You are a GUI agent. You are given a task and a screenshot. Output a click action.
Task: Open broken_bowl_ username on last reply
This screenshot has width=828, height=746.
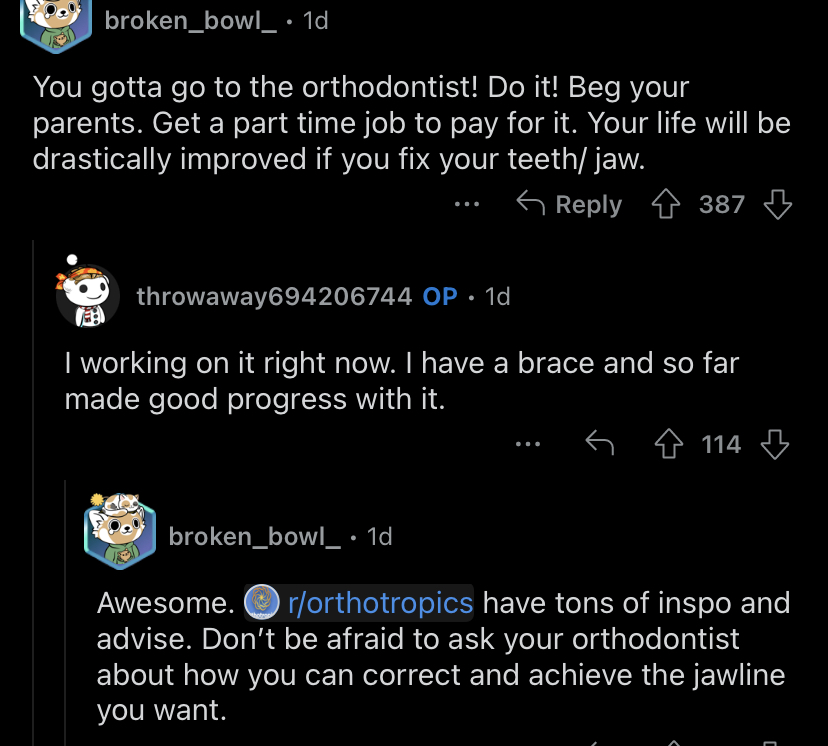[x=255, y=537]
